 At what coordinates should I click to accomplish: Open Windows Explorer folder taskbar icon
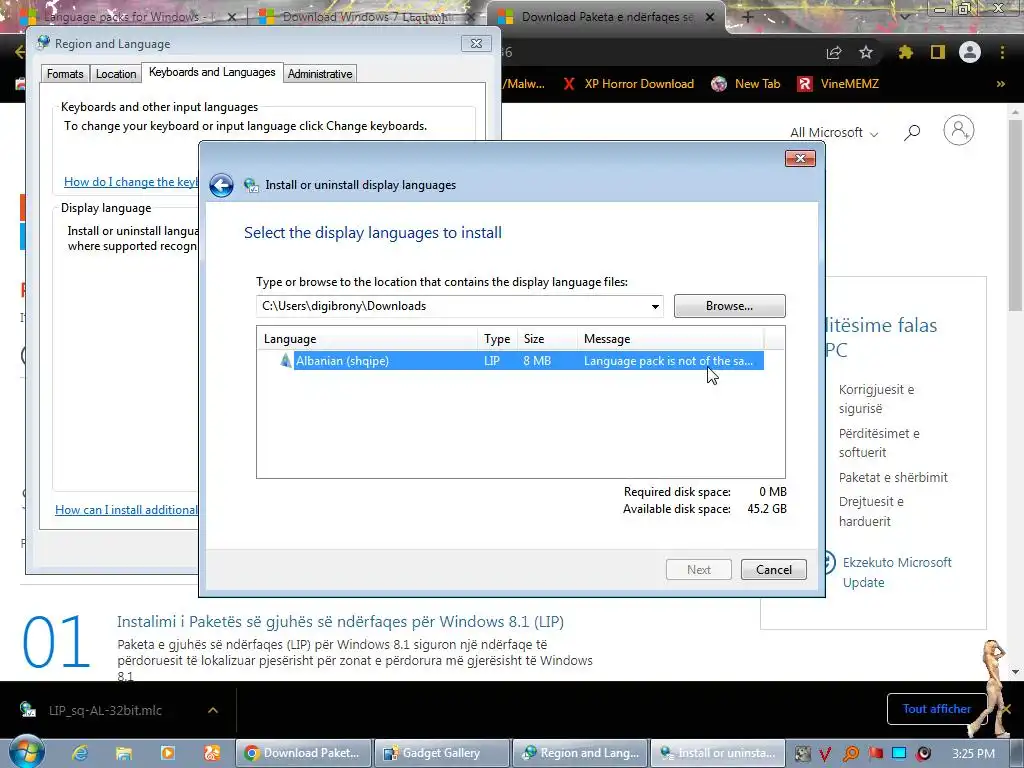(123, 753)
